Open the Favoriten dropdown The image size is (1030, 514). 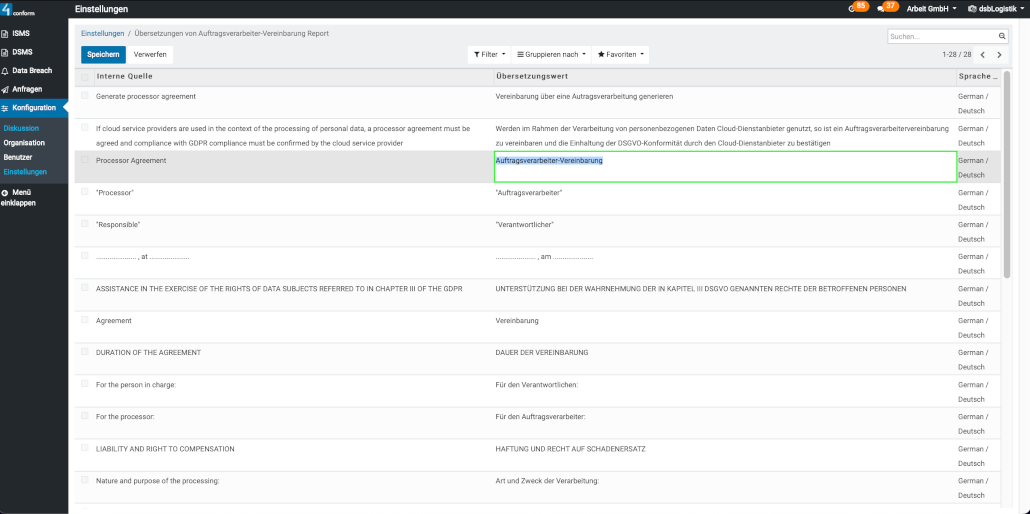click(621, 54)
